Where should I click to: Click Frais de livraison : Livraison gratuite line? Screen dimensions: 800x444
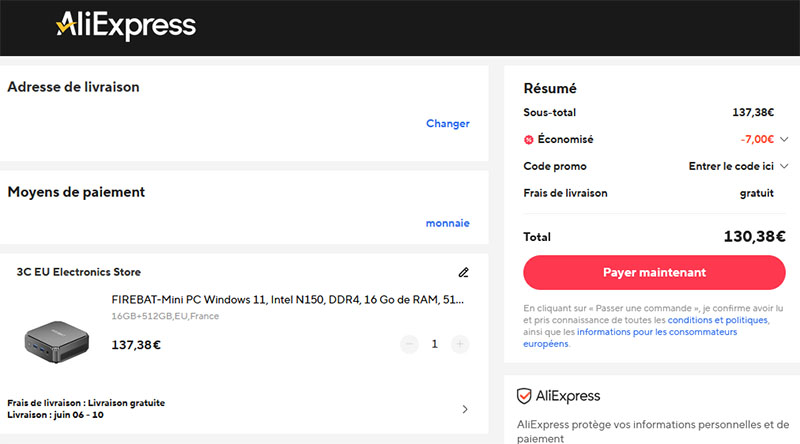coord(86,403)
